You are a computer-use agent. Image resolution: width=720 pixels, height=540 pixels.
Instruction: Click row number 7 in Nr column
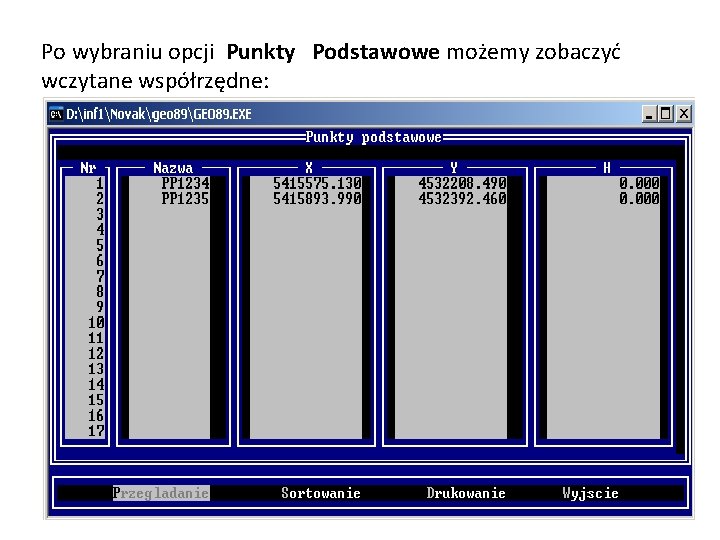click(100, 276)
